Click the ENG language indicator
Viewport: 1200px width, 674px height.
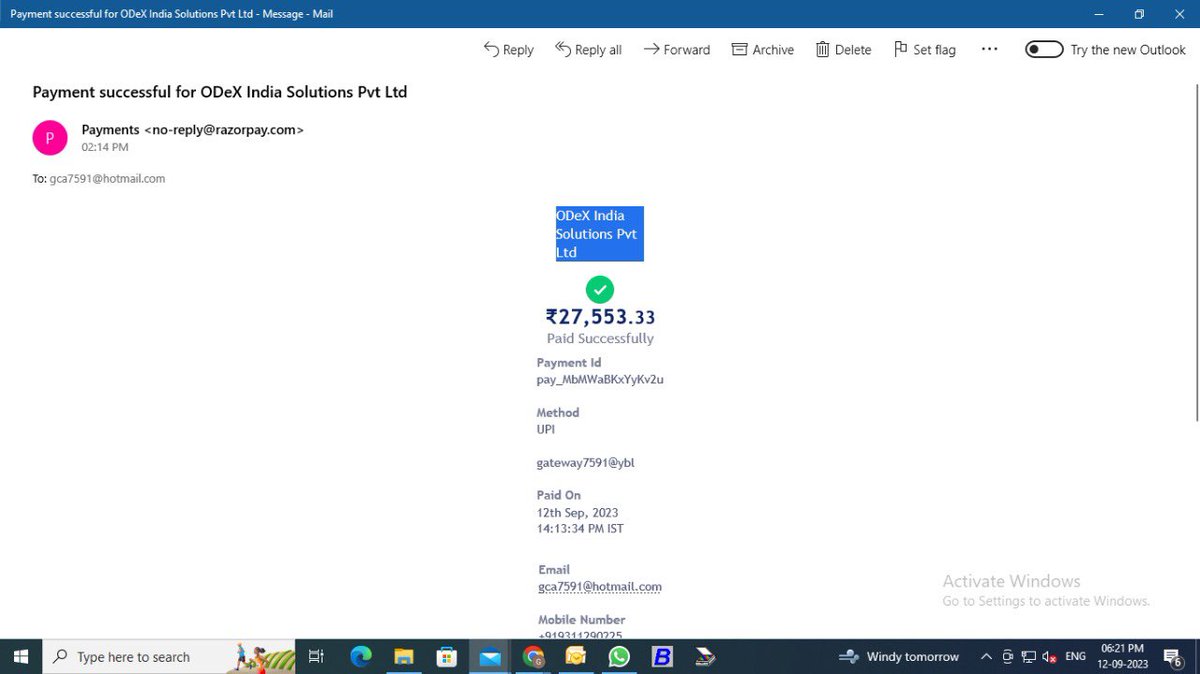[x=1075, y=657]
